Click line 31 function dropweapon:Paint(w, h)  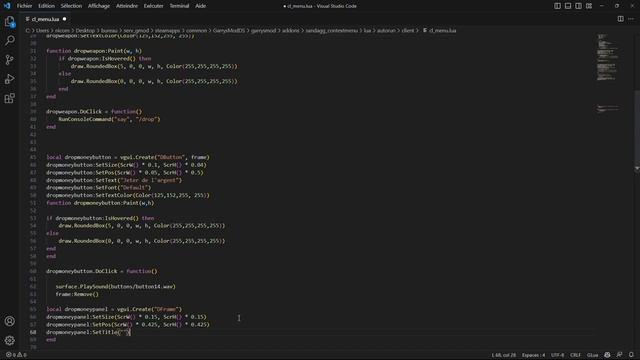[94, 51]
